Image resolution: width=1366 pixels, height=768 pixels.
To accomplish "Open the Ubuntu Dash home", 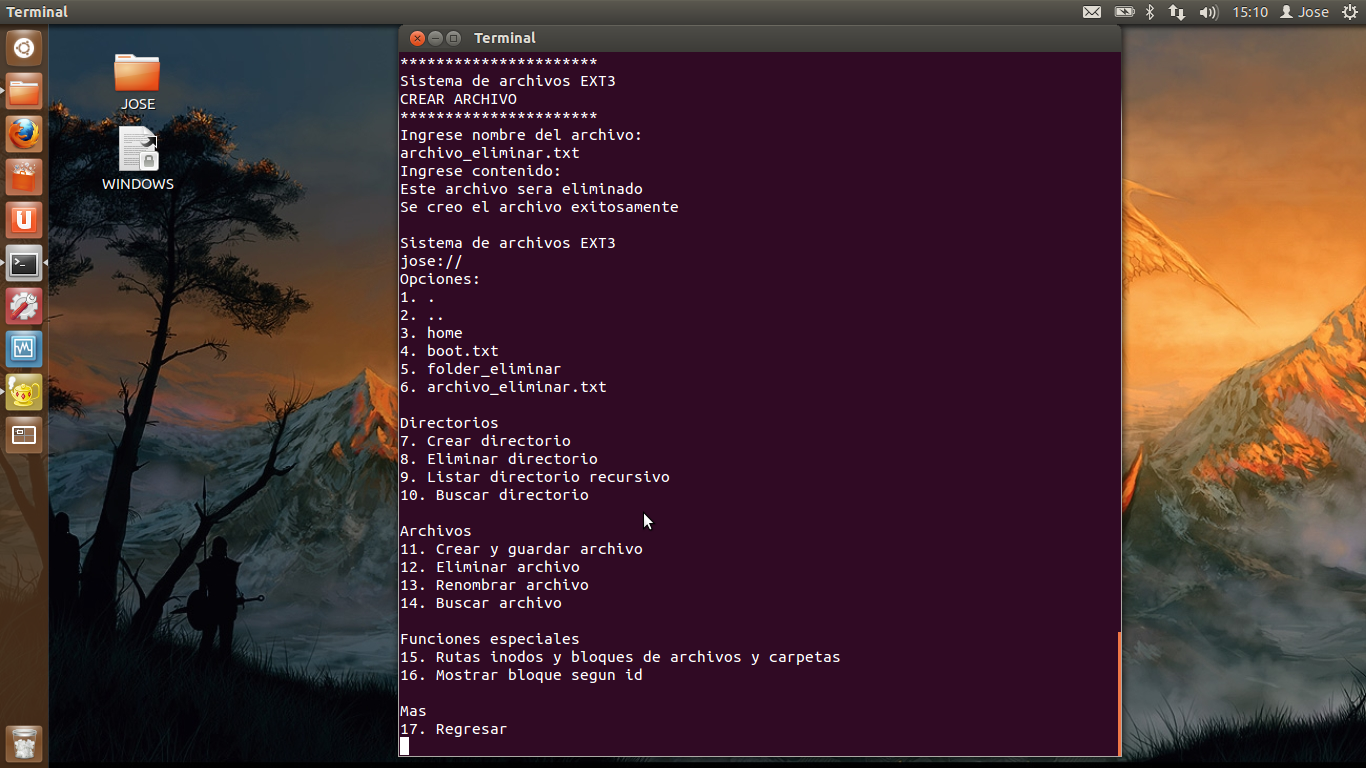I will (x=24, y=48).
